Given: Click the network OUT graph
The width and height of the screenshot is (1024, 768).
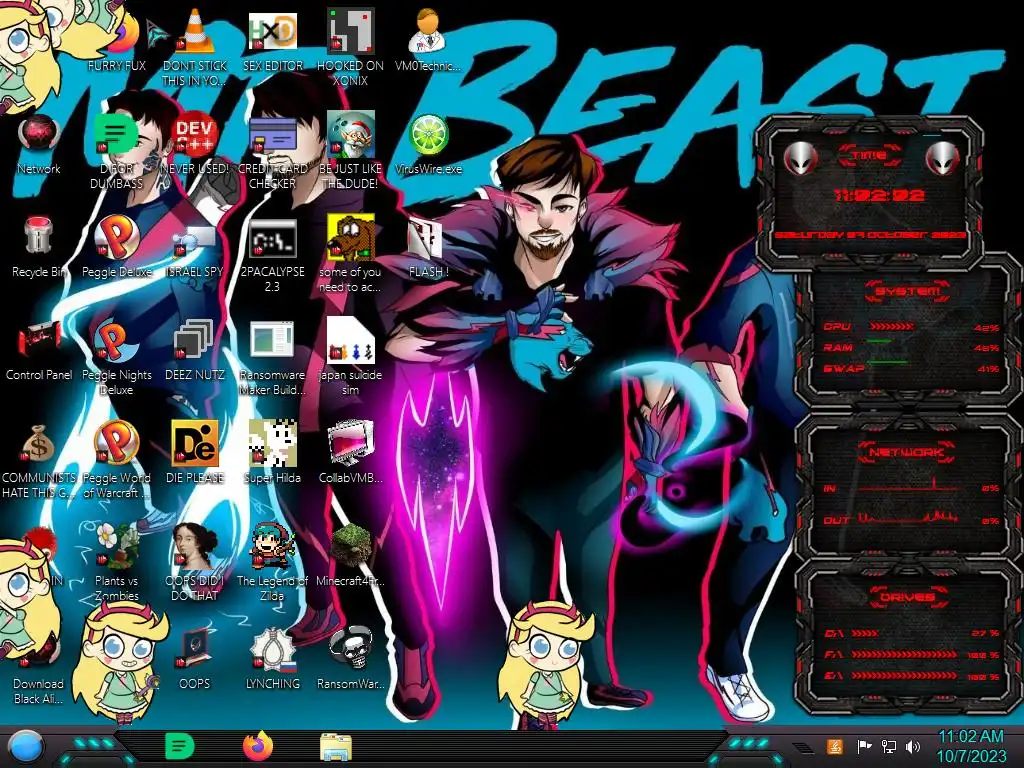Looking at the screenshot, I should 909,517.
